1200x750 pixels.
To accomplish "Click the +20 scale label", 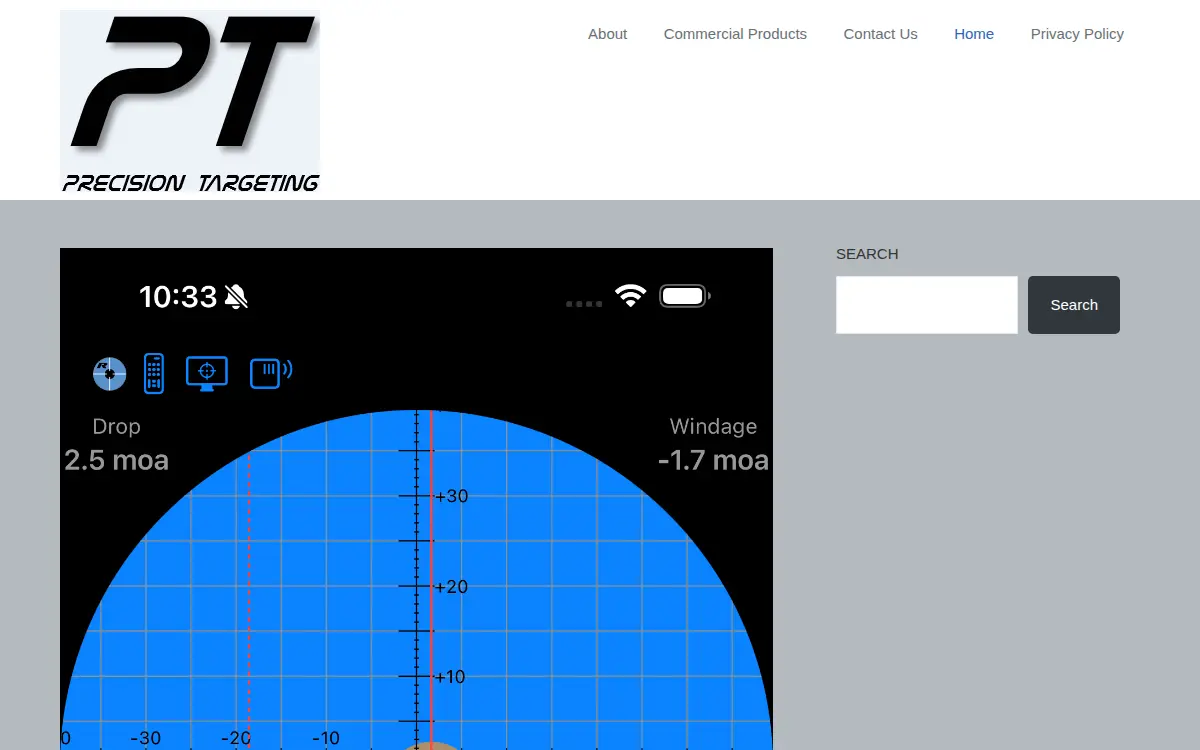I will (x=452, y=586).
